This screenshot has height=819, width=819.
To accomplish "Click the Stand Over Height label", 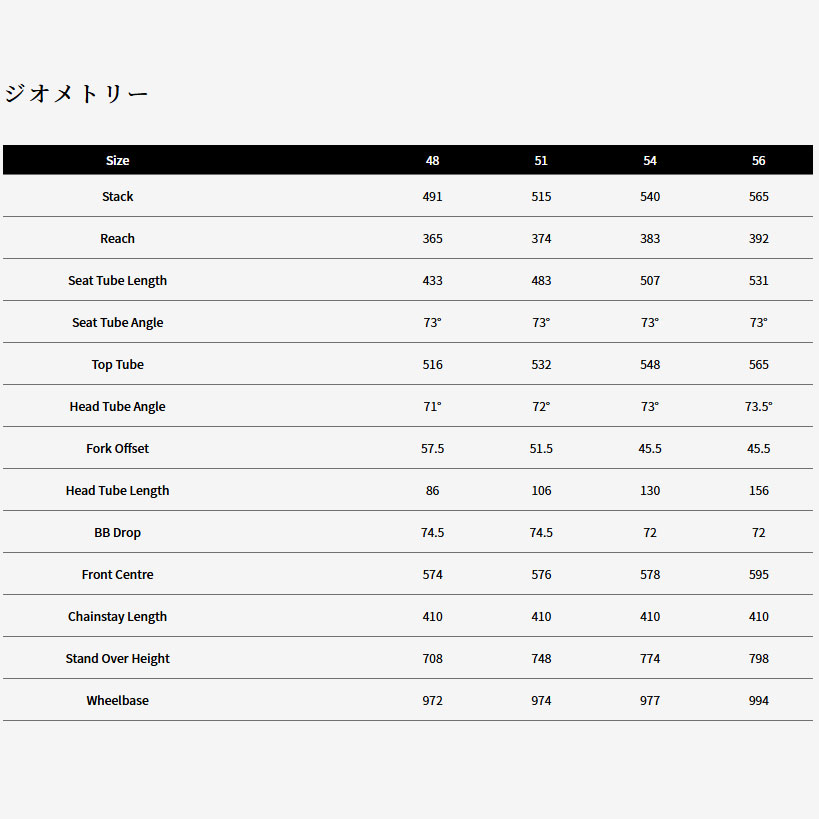I will click(x=117, y=659).
